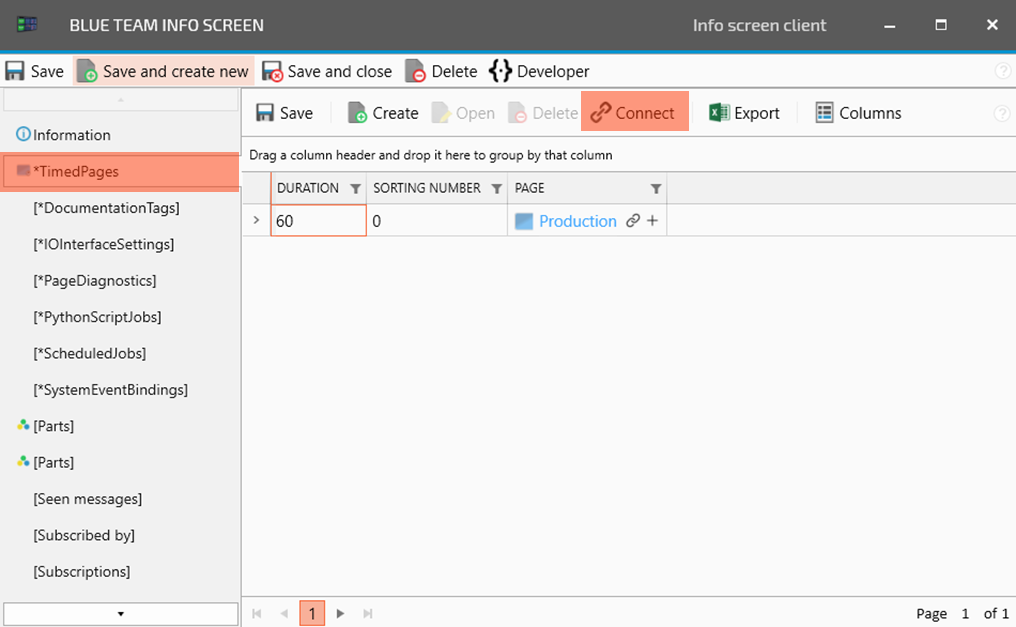The height and width of the screenshot is (627, 1016).
Task: Open Page column filter
Action: 655,189
